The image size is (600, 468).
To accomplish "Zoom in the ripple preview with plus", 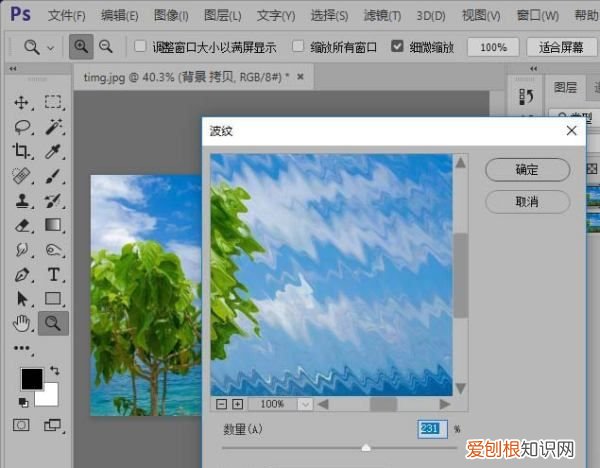I will 237,404.
